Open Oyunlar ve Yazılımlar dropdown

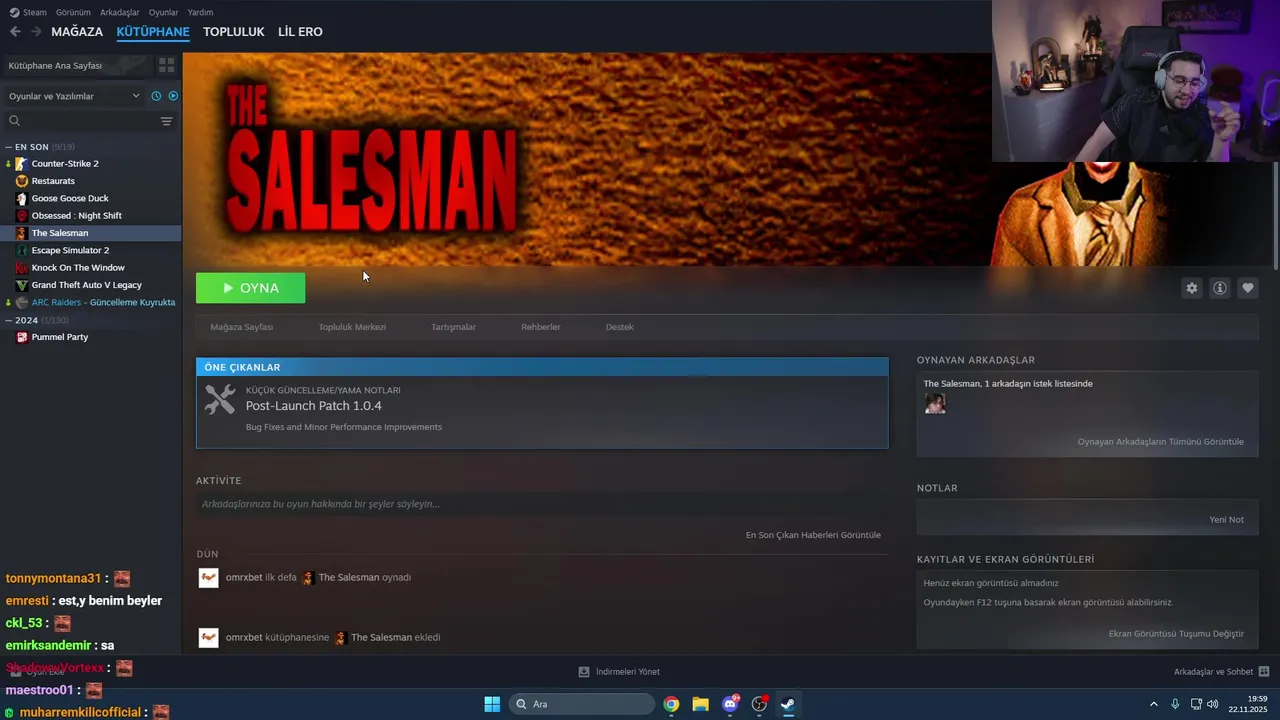pos(74,96)
